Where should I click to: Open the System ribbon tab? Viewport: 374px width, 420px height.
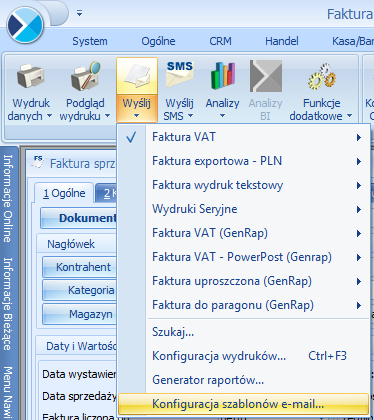(90, 41)
